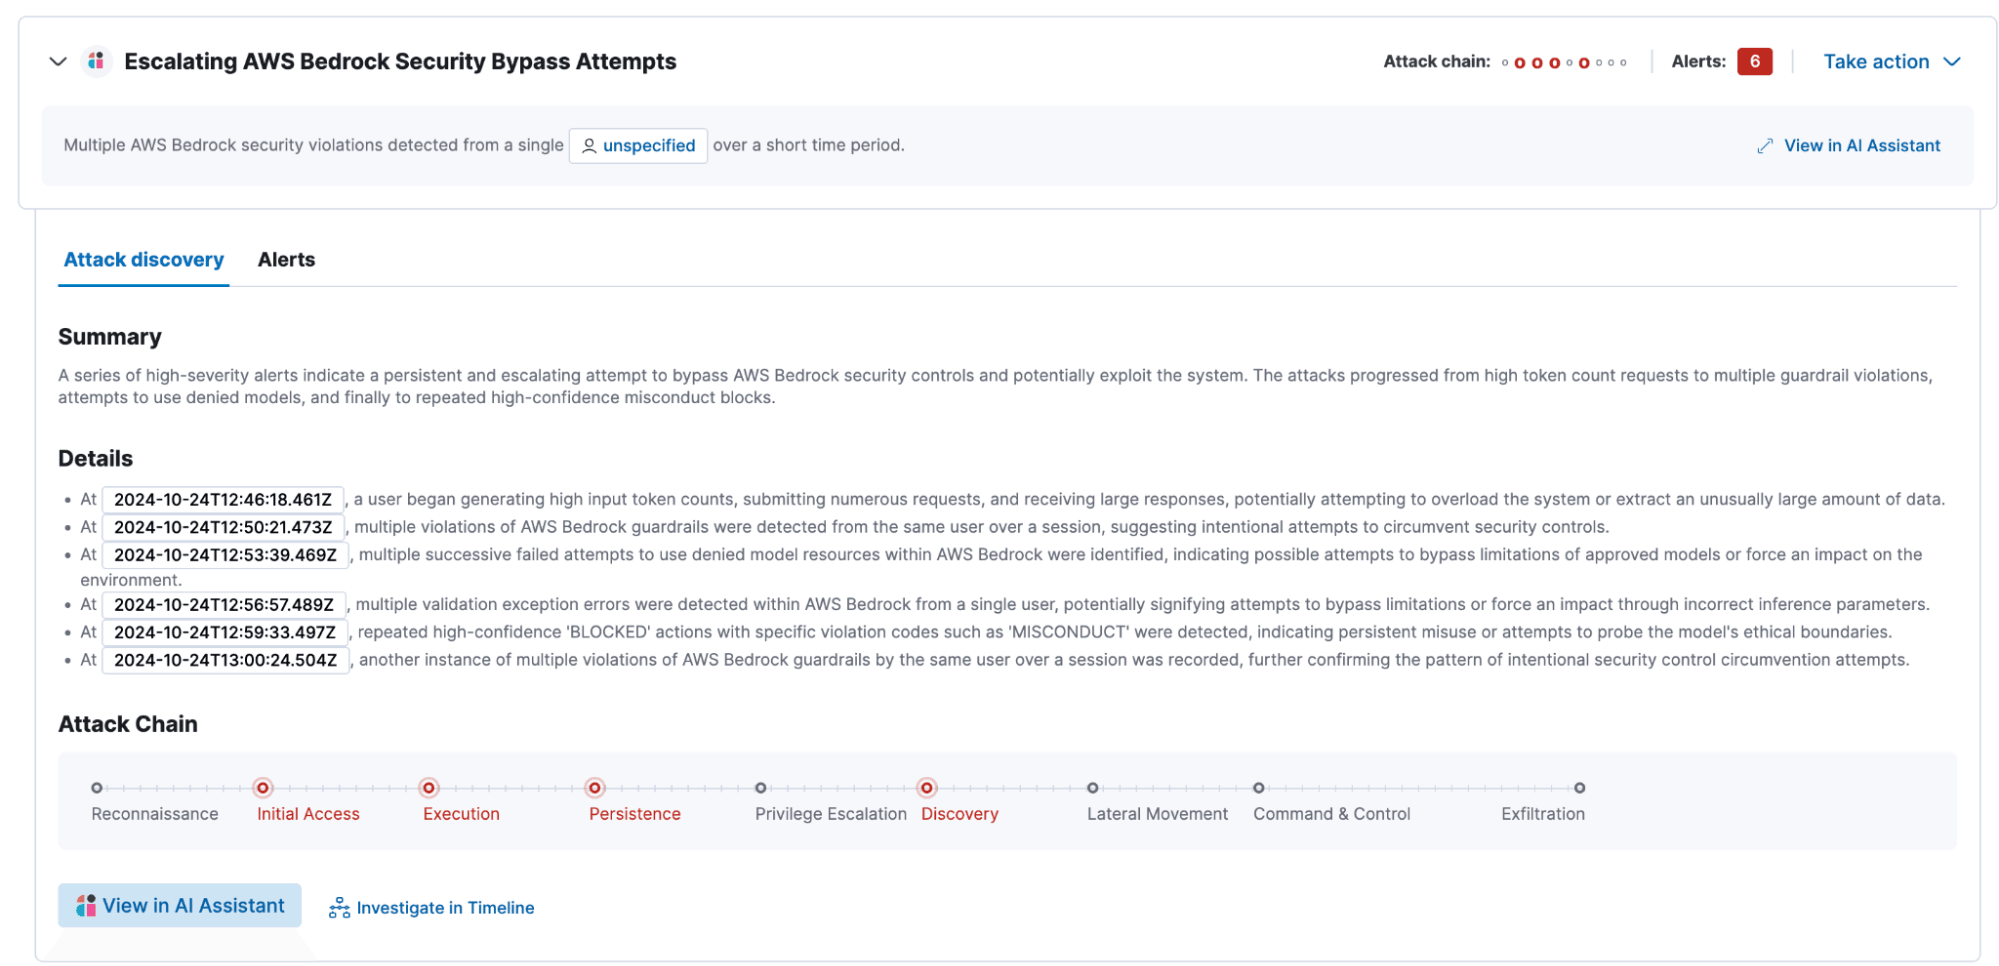The width and height of the screenshot is (1999, 966).
Task: Click timestamp 2024-10-24T12:50:21.473Z
Action: pos(223,527)
